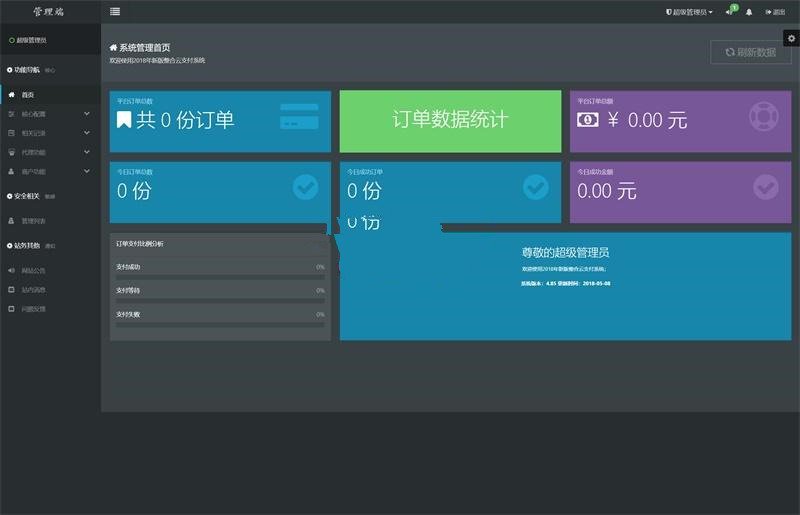Click the icon beside 站内消息
Viewport: 800px width, 515px height.
11,289
